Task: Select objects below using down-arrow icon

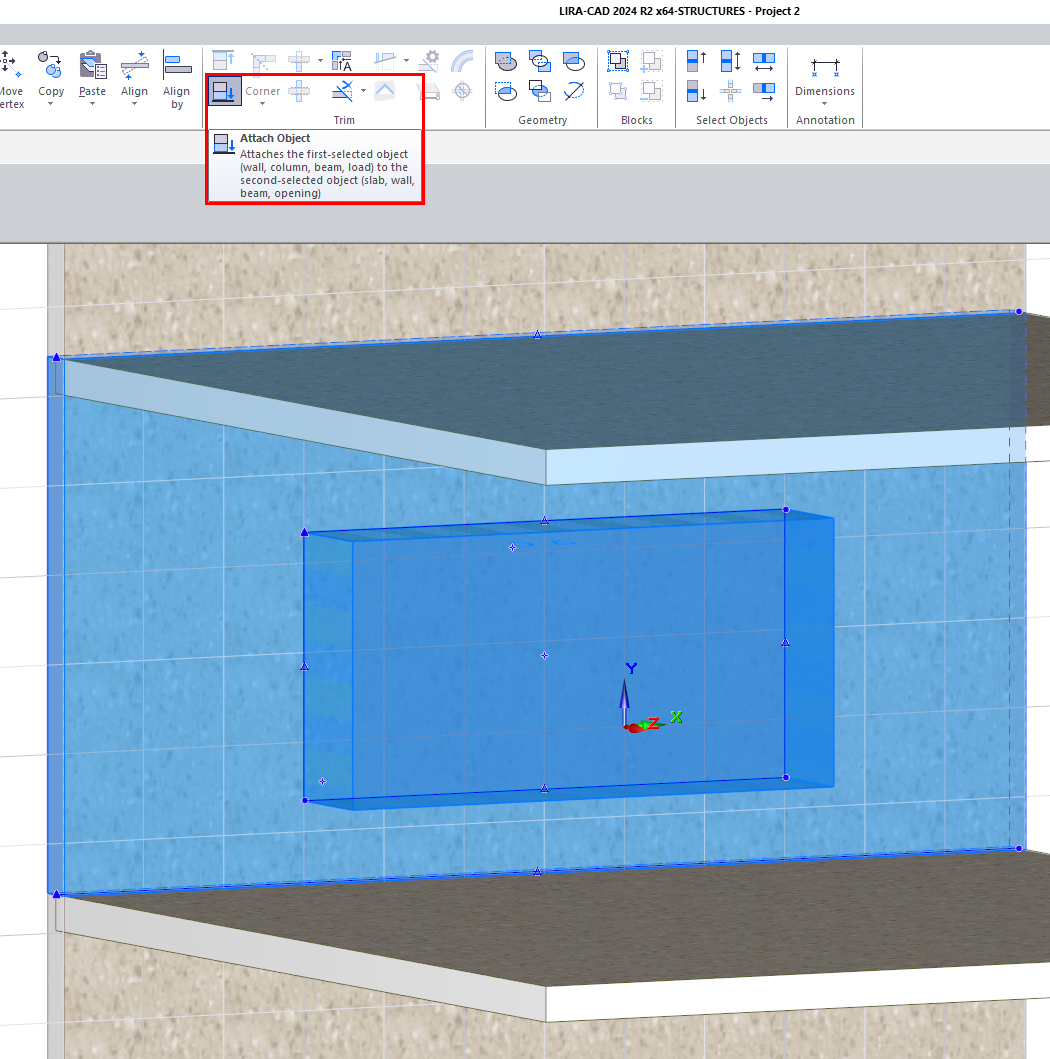Action: [697, 92]
